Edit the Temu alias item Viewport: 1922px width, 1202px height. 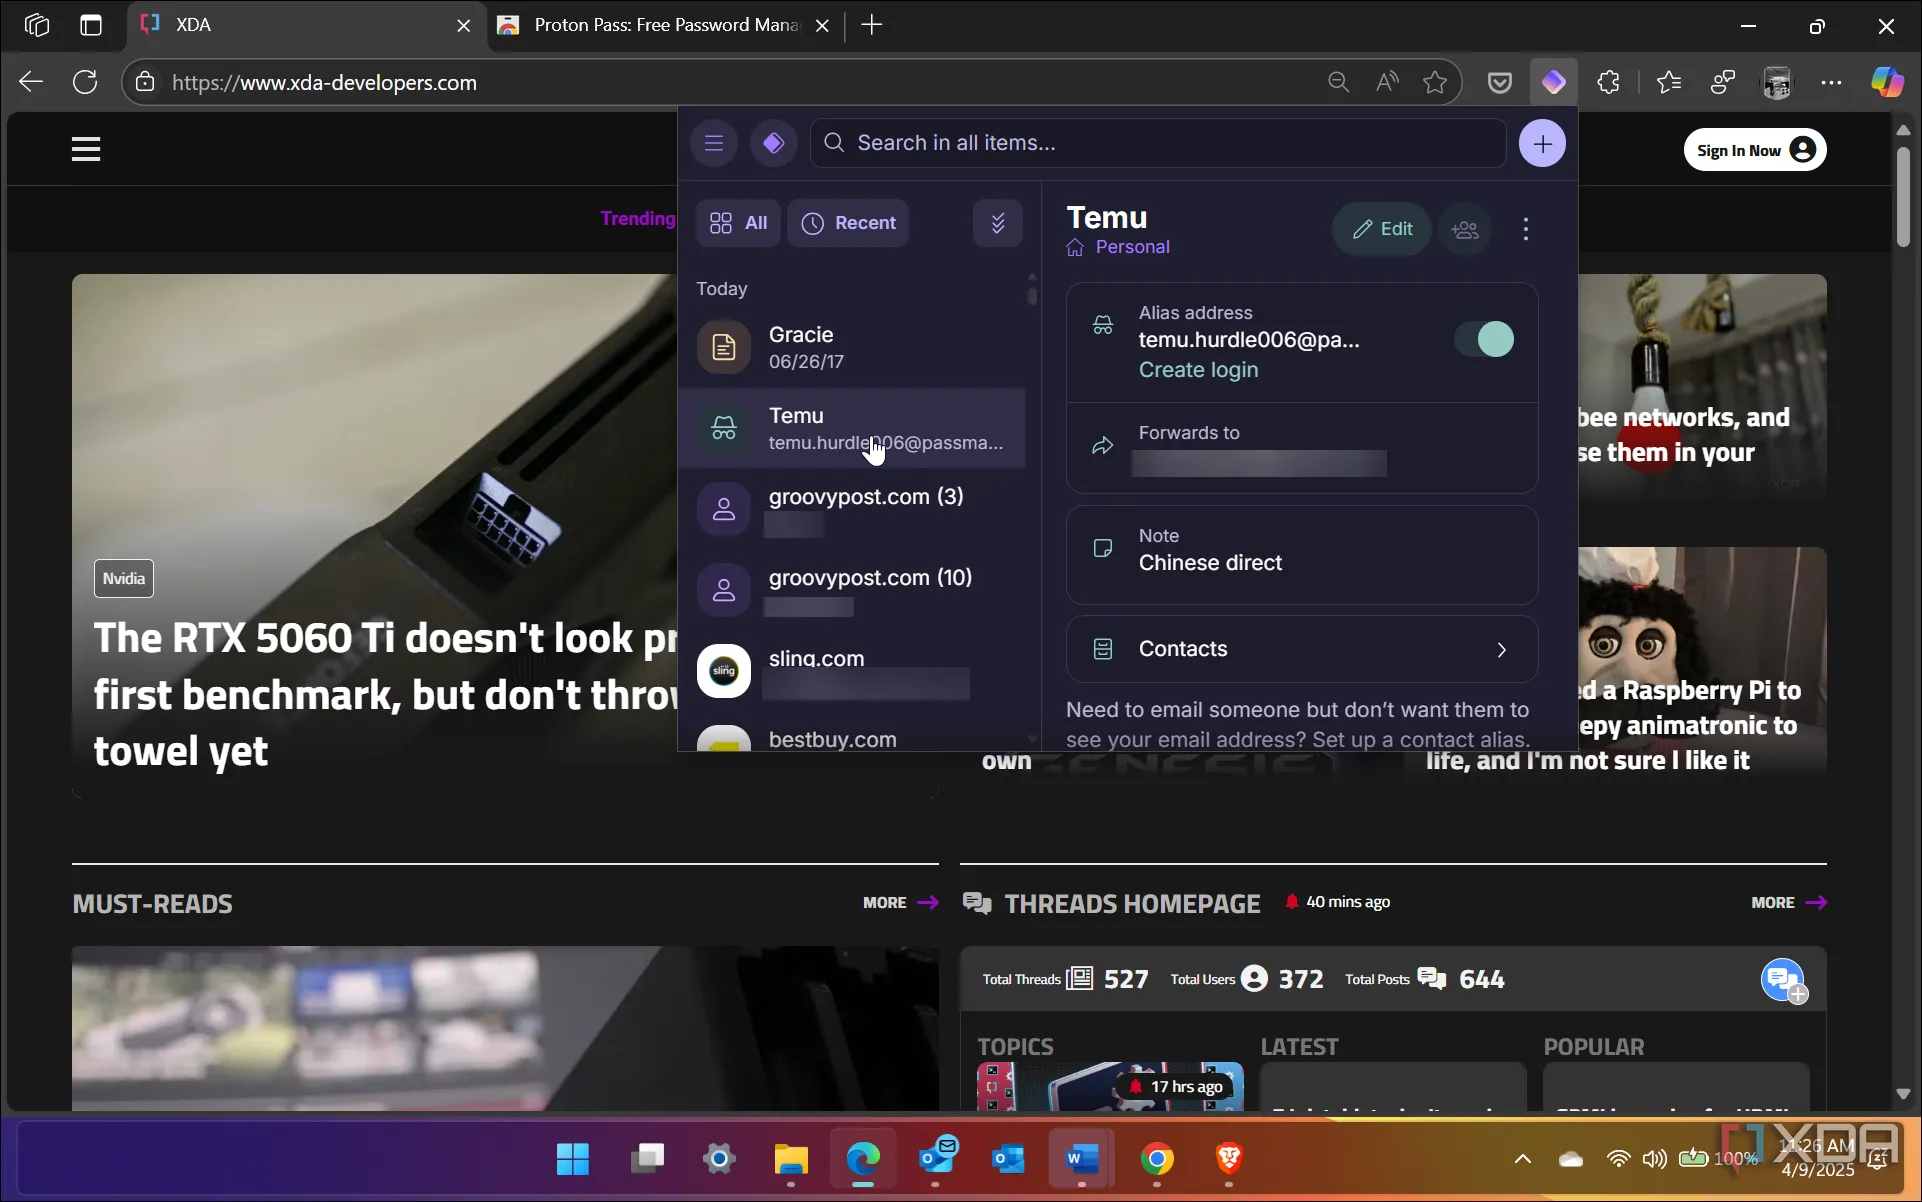coord(1381,229)
